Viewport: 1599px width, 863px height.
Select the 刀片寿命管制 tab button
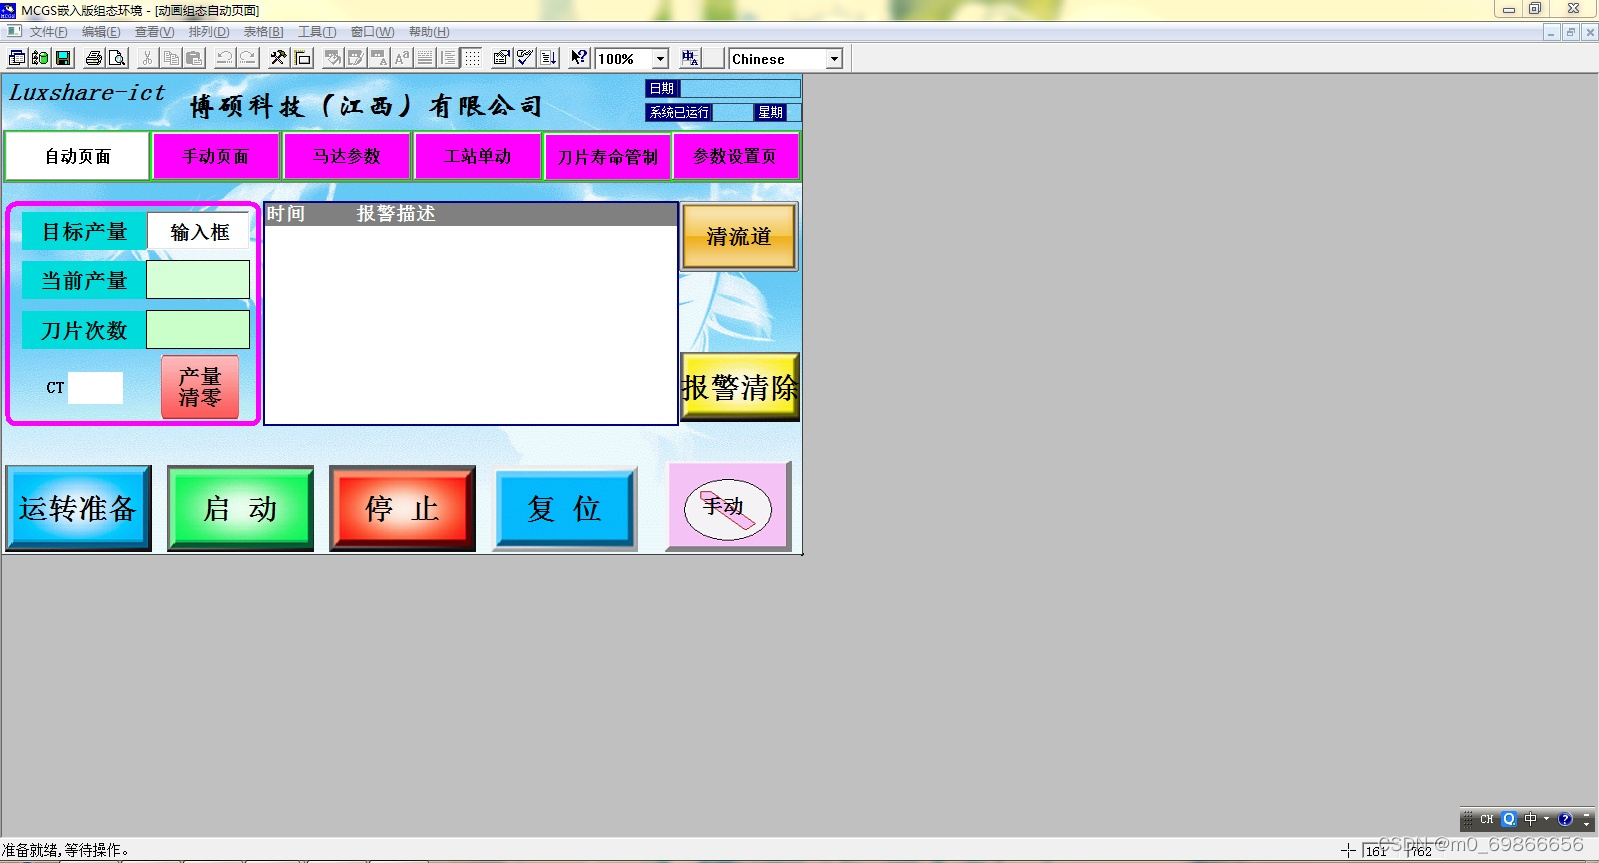(607, 157)
